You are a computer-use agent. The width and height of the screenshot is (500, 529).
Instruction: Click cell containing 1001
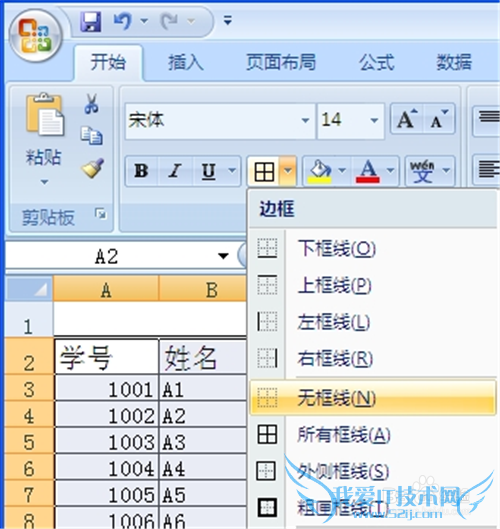click(107, 389)
